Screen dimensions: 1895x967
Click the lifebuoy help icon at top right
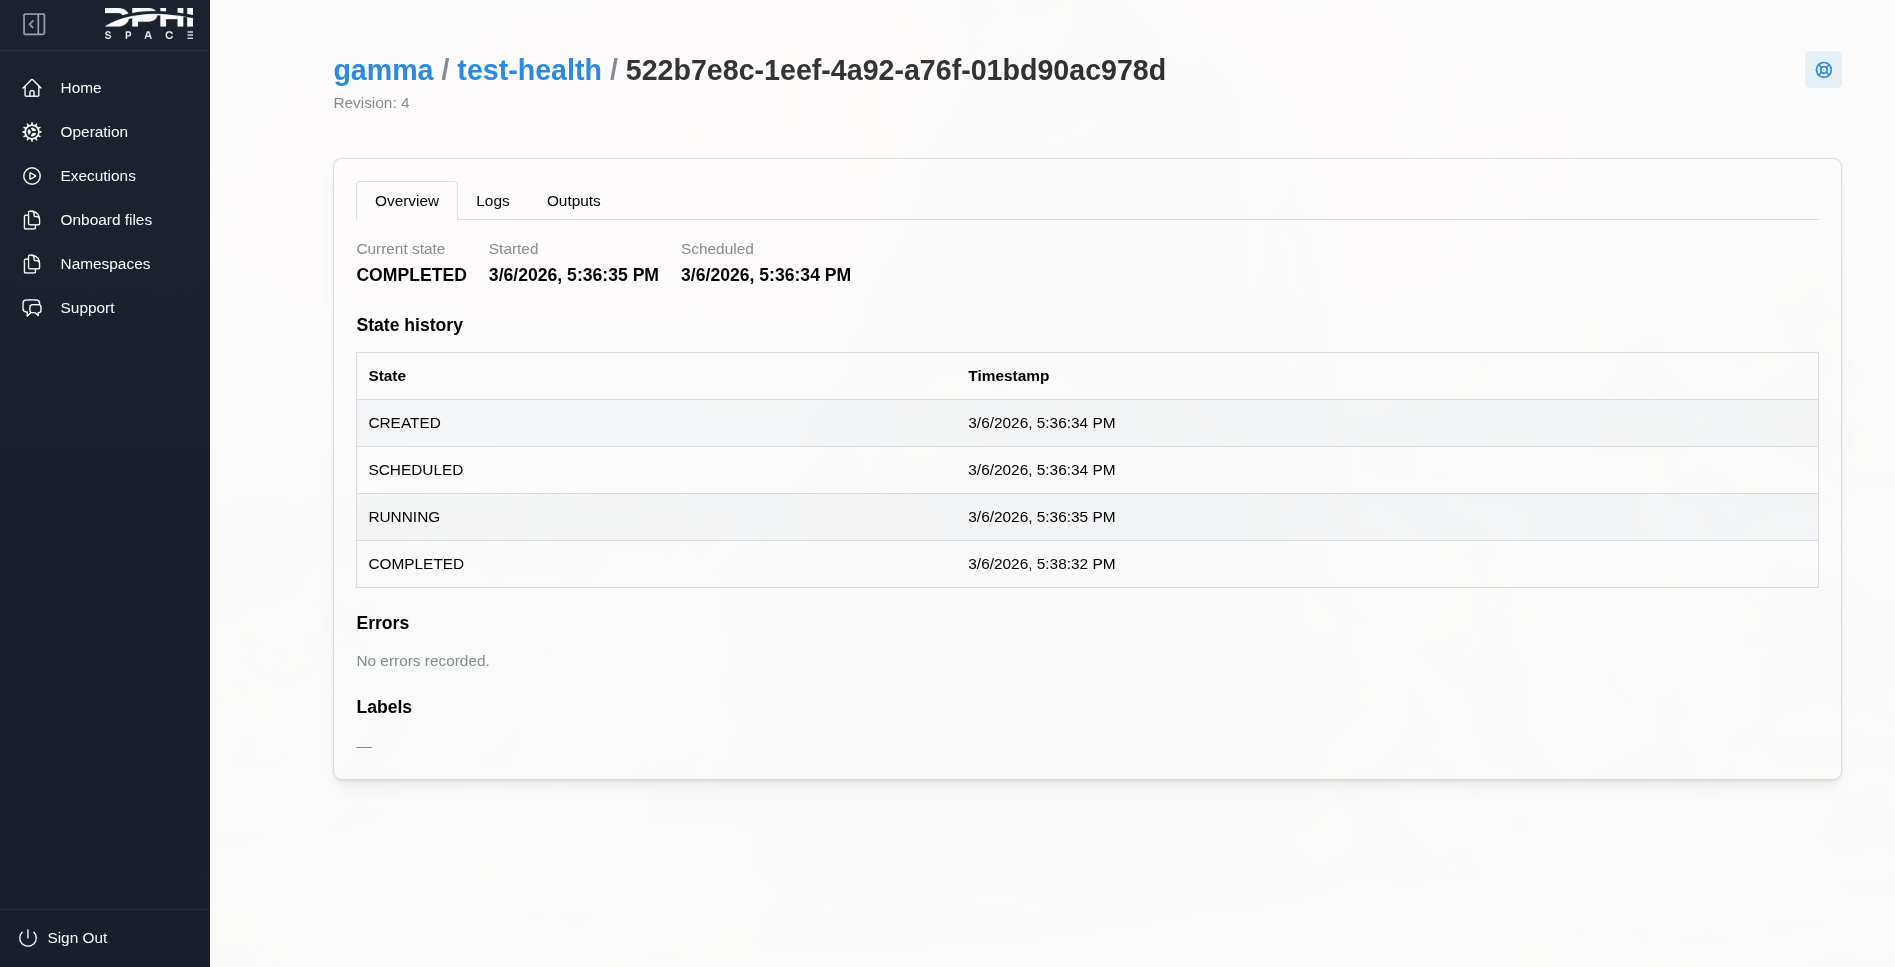click(1823, 70)
